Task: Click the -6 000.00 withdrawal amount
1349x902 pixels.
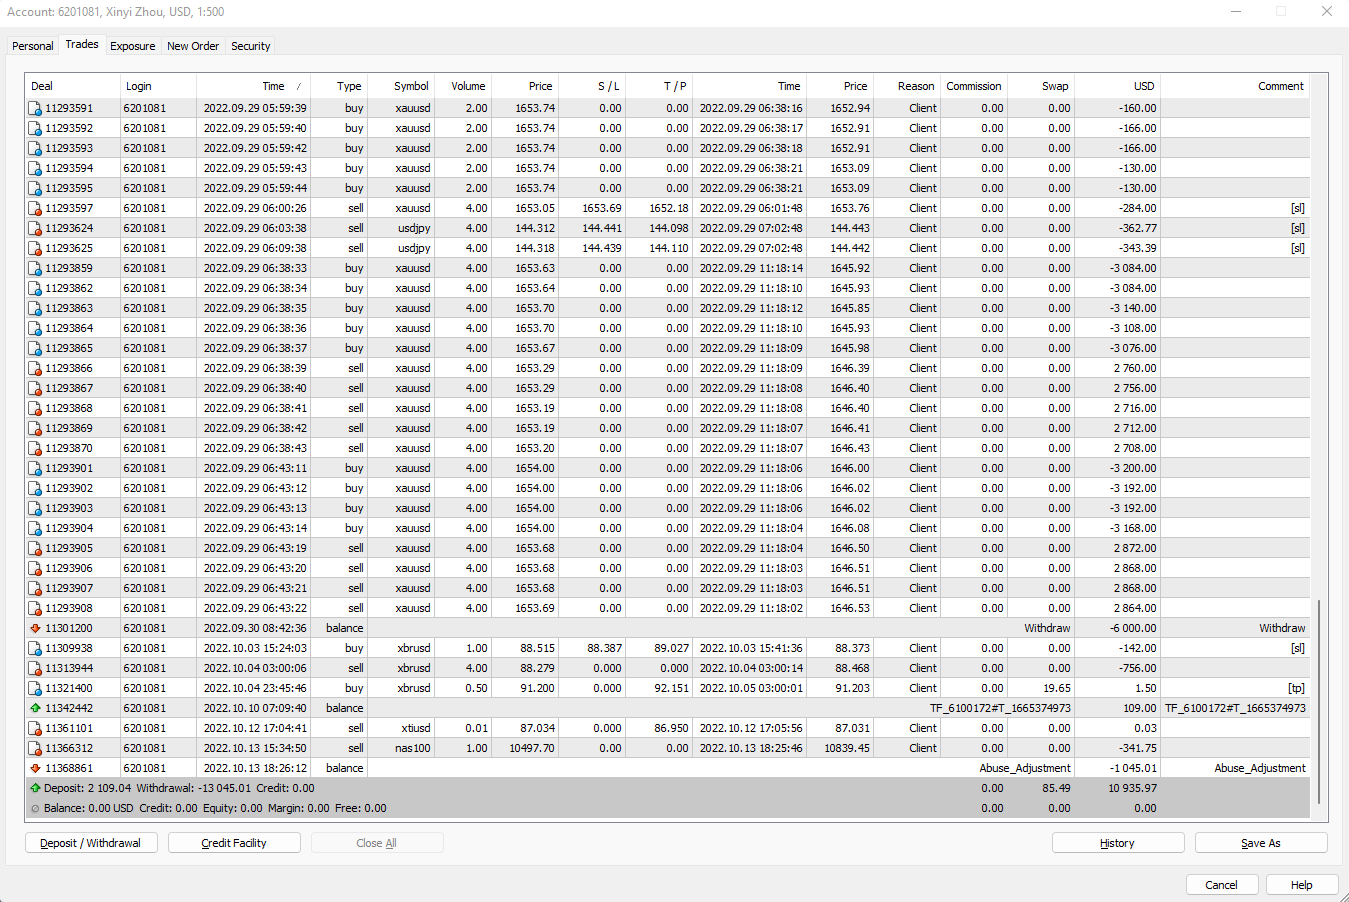Action: pos(1133,628)
